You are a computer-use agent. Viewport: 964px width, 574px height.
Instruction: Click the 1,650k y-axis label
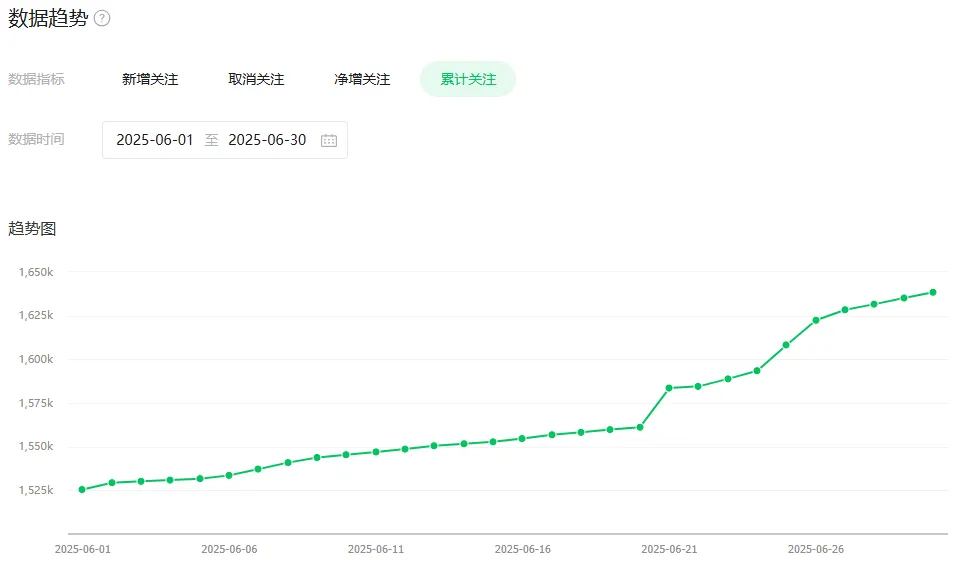pyautogui.click(x=36, y=272)
